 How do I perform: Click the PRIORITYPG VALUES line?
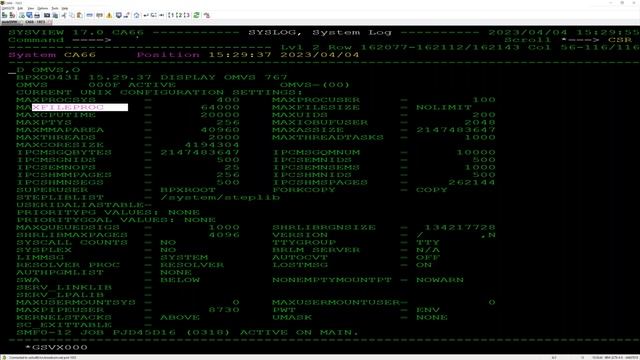[x=108, y=212]
